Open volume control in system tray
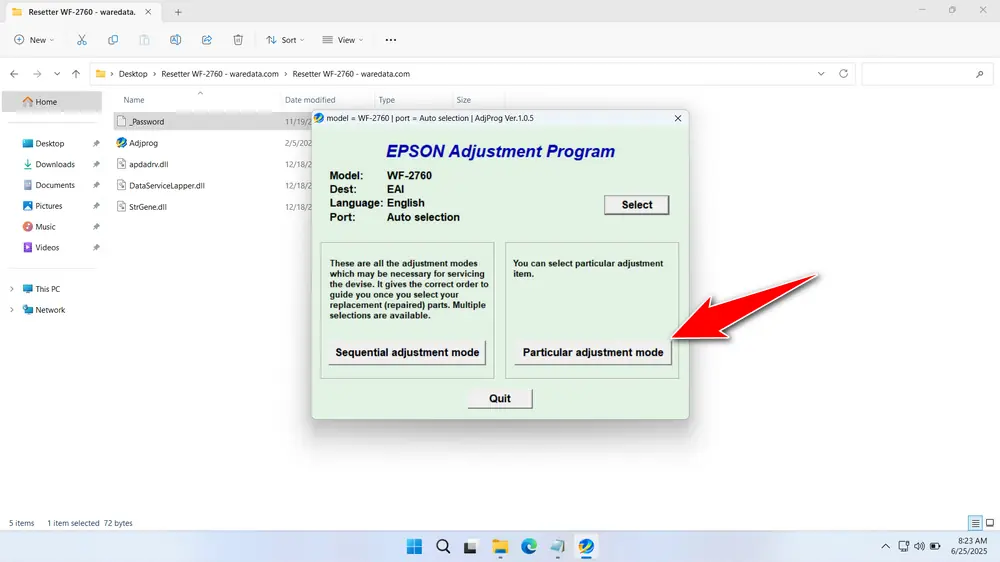 (x=919, y=546)
